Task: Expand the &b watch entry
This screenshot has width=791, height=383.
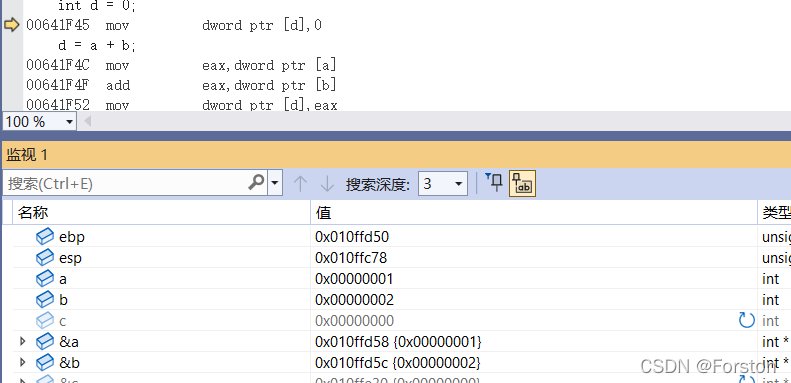Action: 22,362
